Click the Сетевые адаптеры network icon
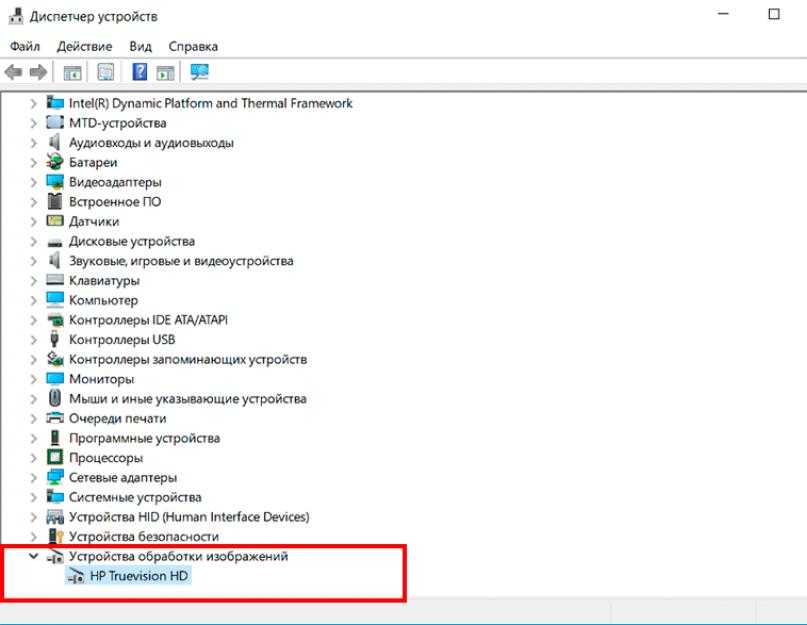Screen dimensions: 807x625 coord(55,477)
